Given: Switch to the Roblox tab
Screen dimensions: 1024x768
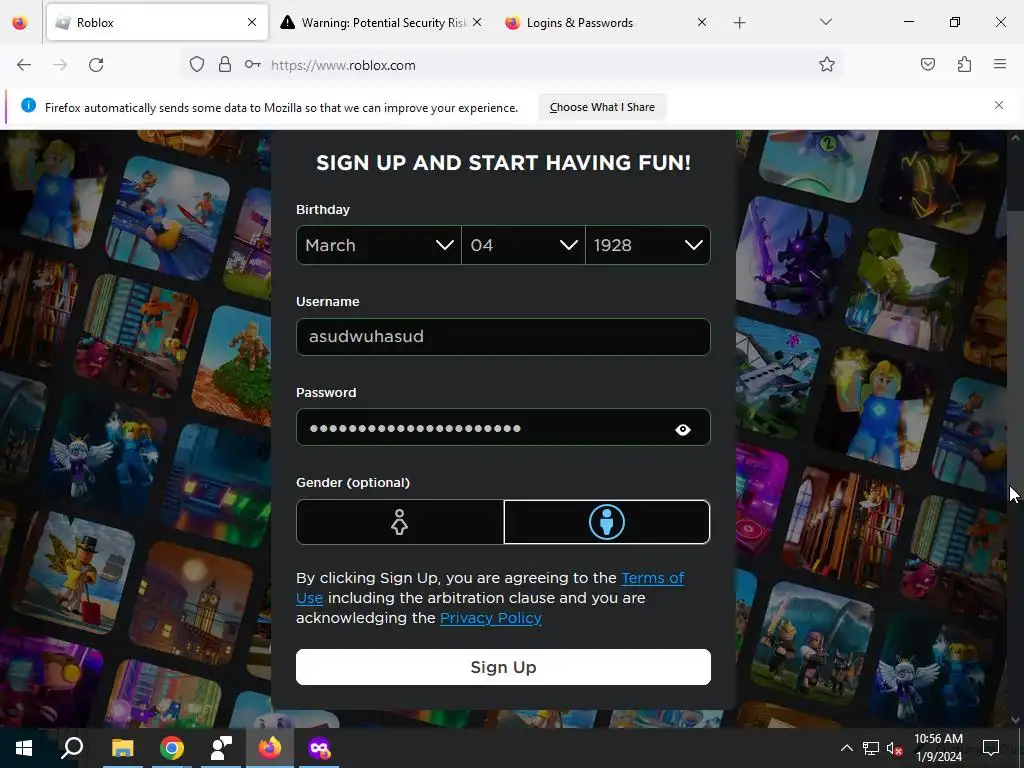Looking at the screenshot, I should tap(157, 23).
